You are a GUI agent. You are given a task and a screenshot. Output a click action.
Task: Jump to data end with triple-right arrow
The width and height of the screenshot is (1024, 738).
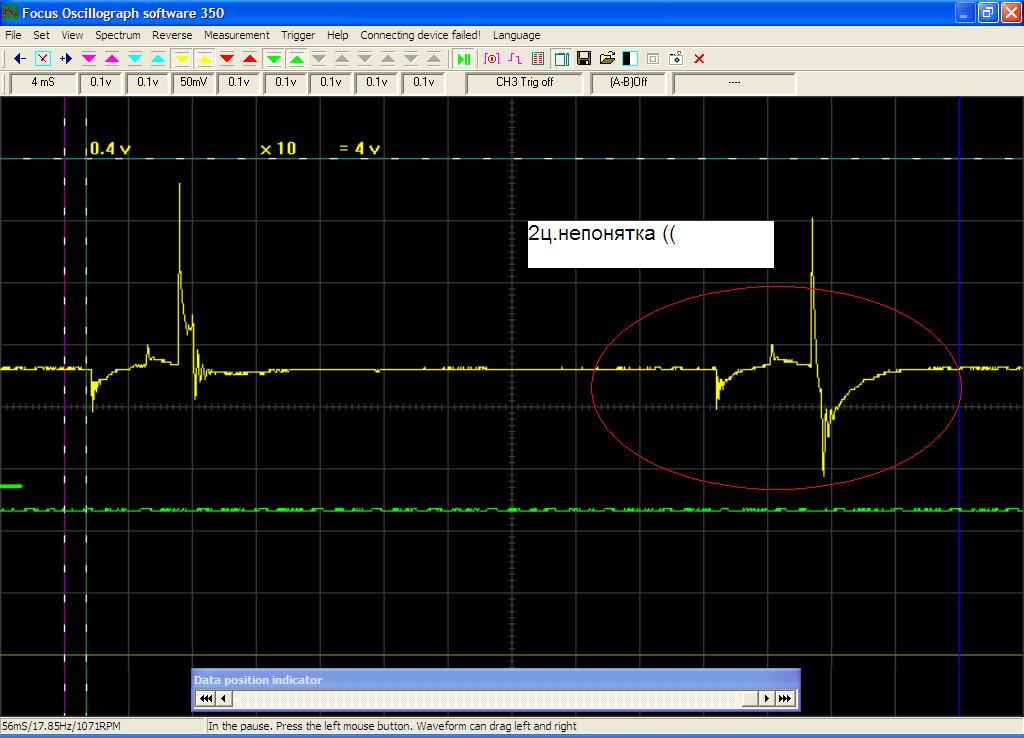click(x=785, y=698)
